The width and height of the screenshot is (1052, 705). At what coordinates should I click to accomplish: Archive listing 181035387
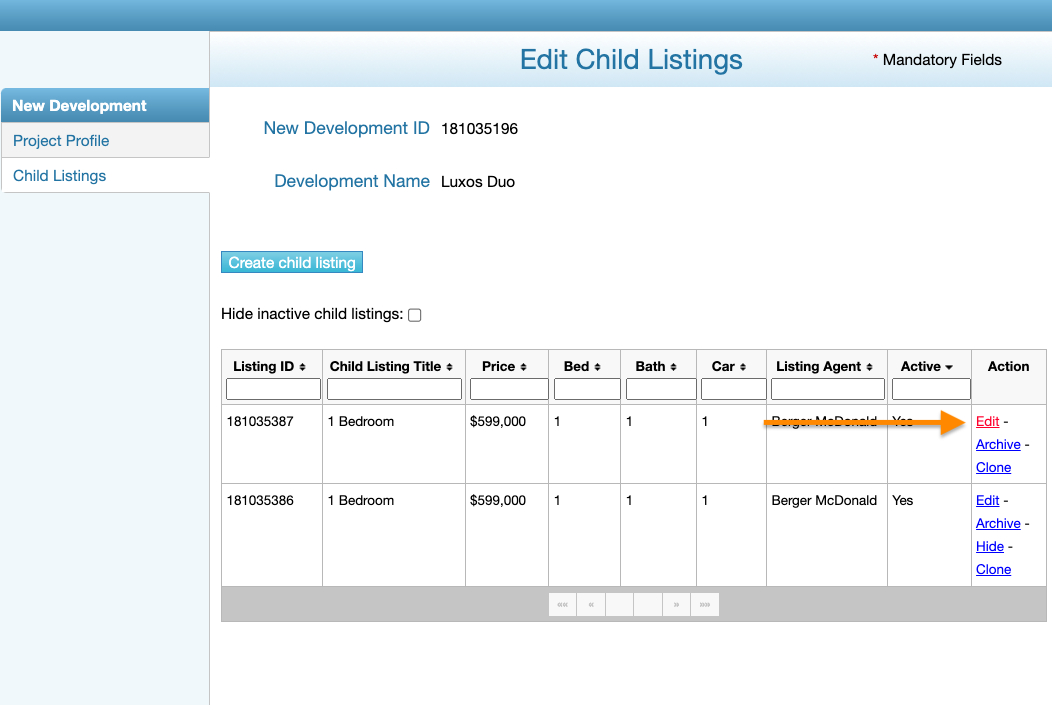pyautogui.click(x=998, y=444)
